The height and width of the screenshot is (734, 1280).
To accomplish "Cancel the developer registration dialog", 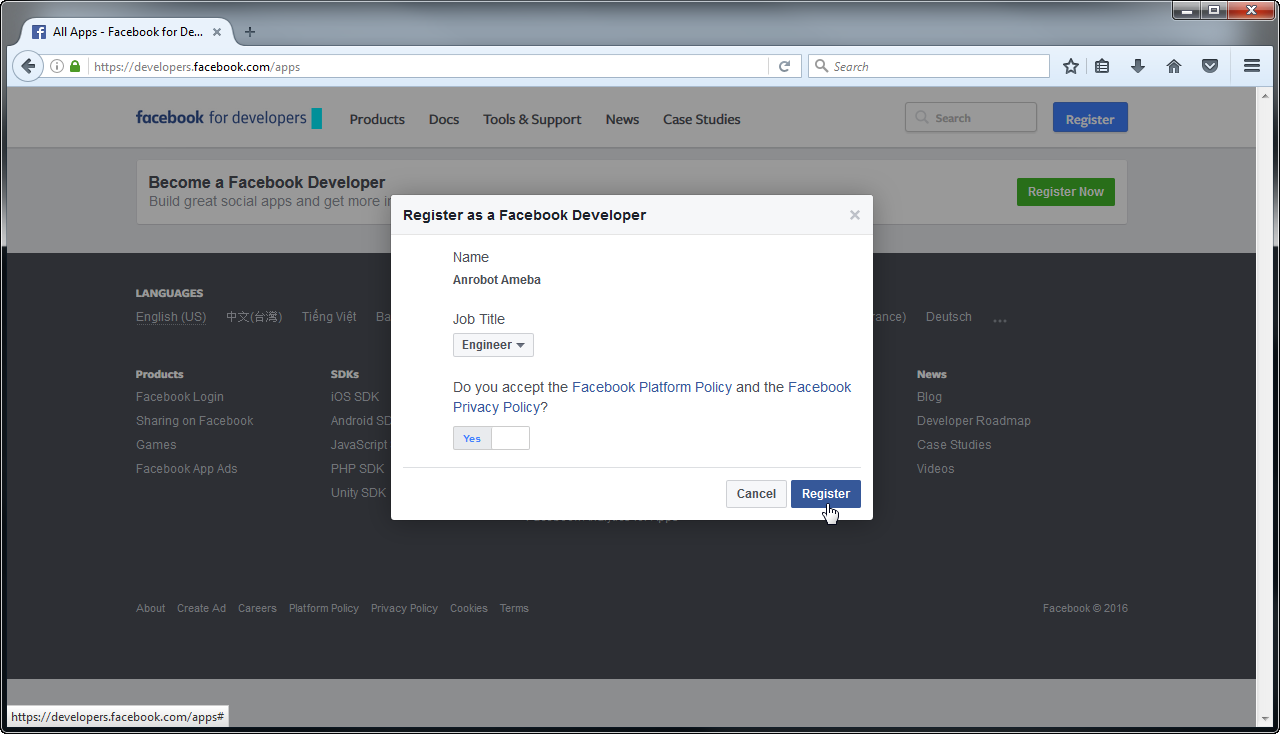I will pos(756,494).
